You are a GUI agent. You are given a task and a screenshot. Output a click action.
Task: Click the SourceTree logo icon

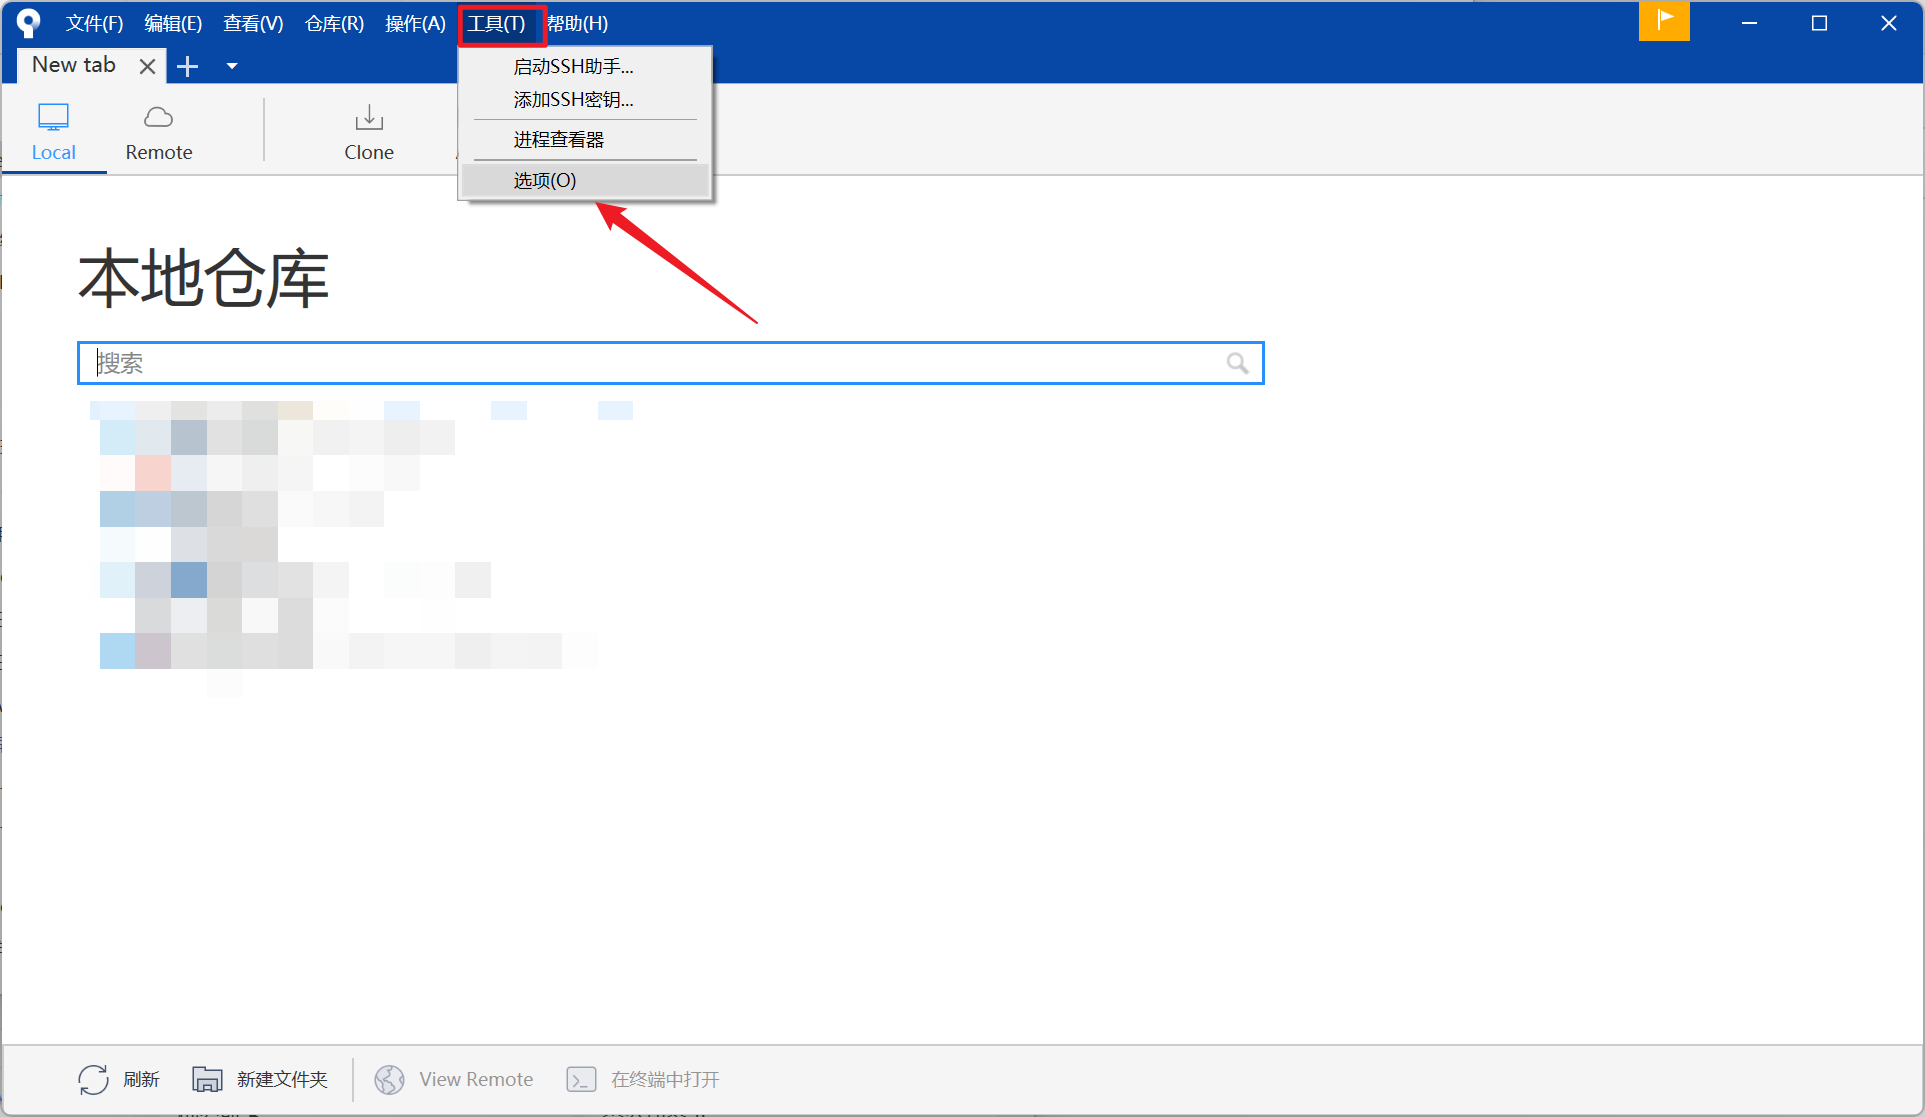tap(28, 22)
